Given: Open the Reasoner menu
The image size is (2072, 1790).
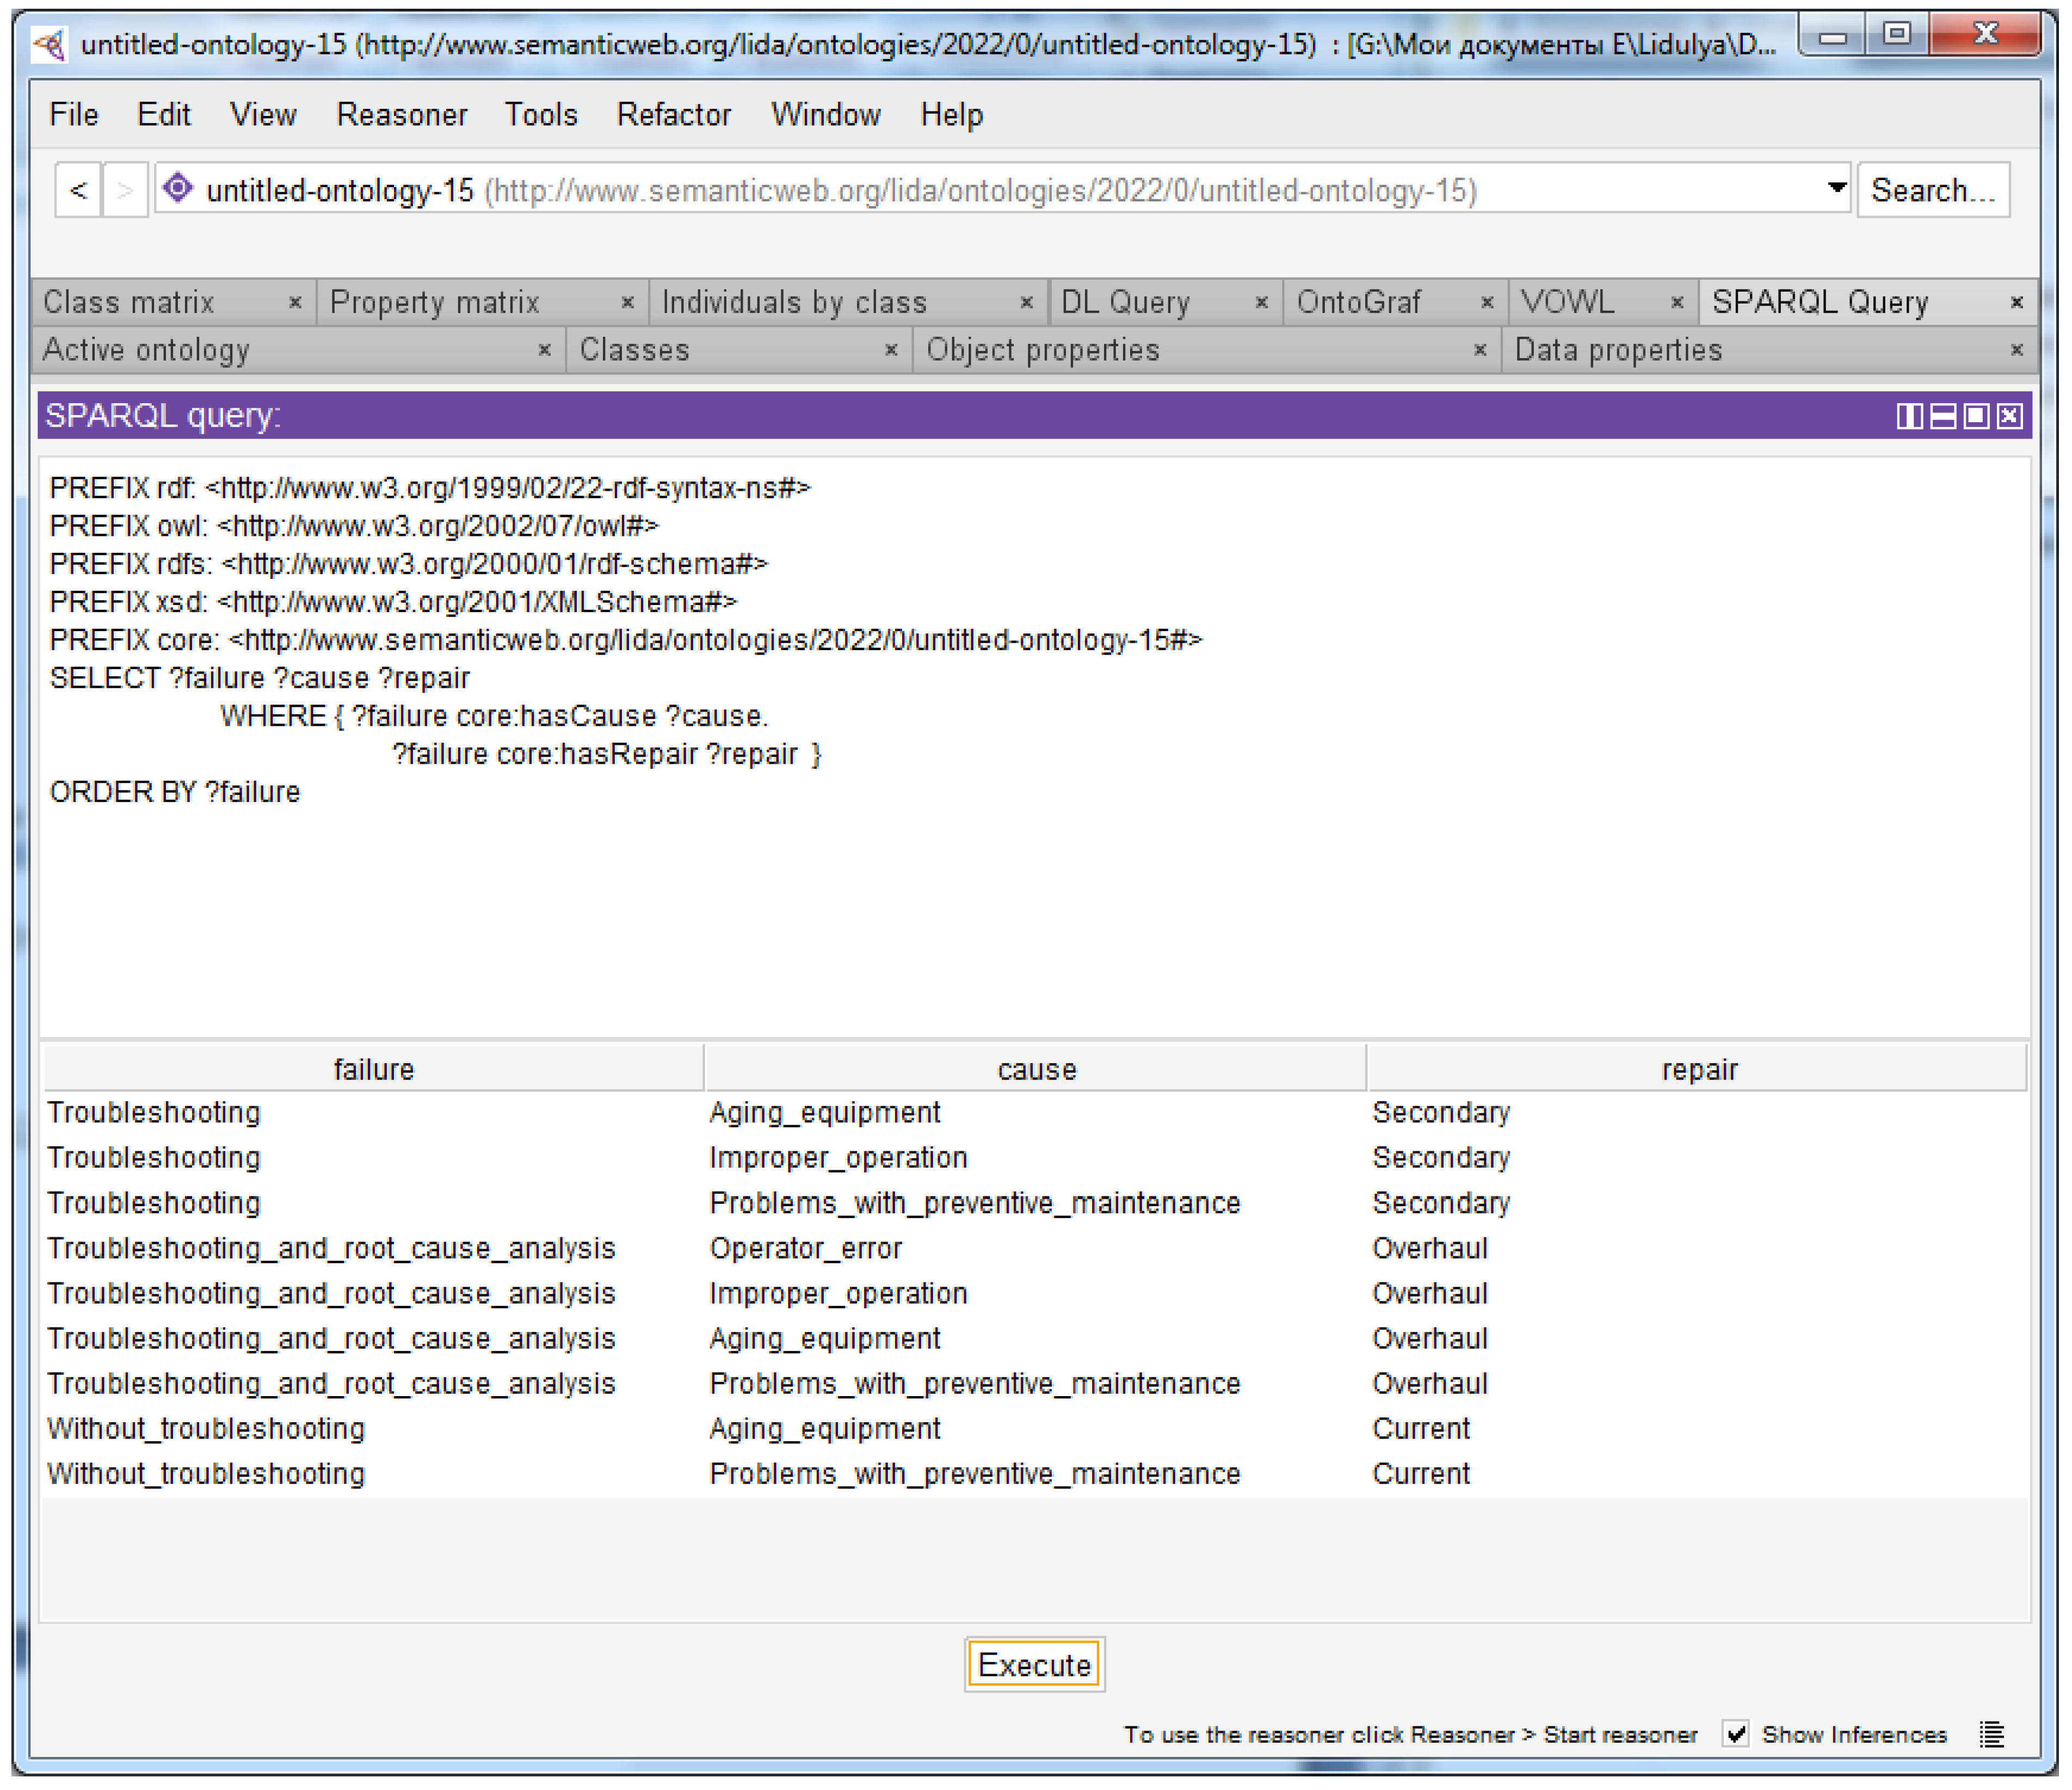Looking at the screenshot, I should point(401,115).
